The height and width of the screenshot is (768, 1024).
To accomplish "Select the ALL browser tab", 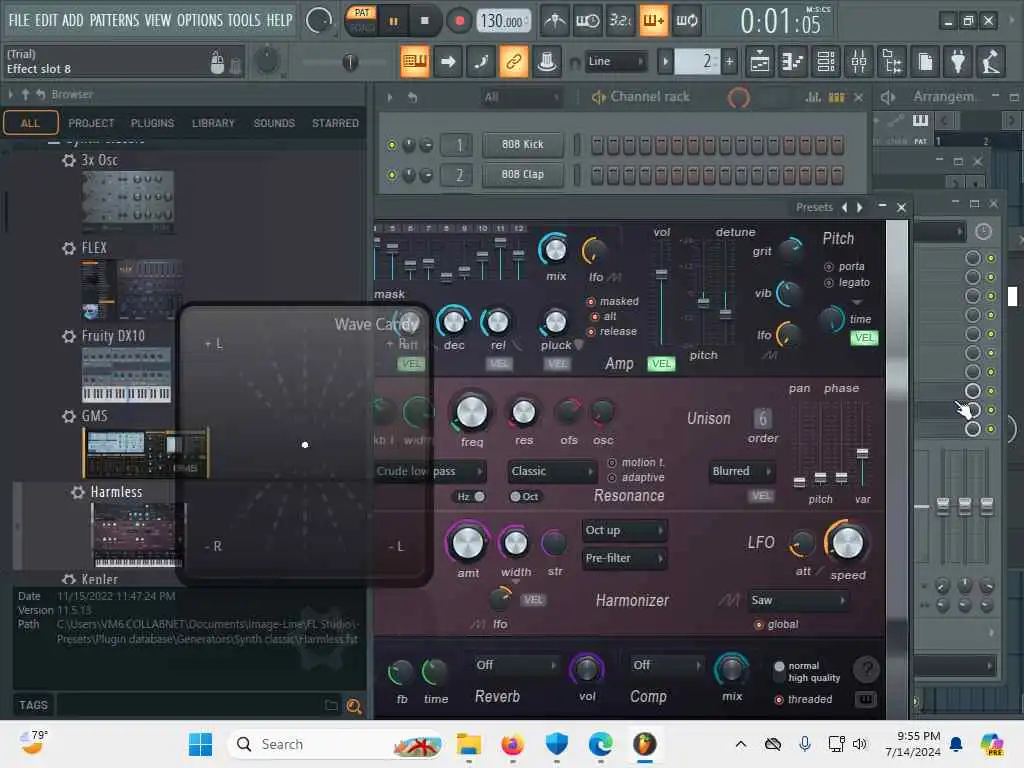I will 31,123.
